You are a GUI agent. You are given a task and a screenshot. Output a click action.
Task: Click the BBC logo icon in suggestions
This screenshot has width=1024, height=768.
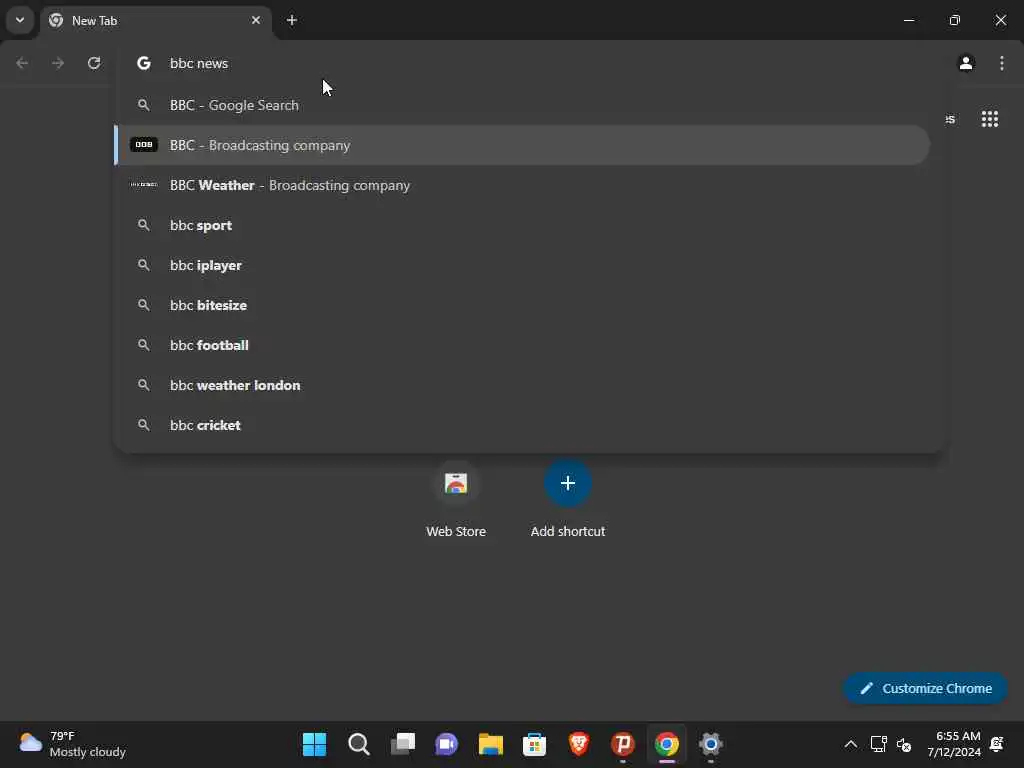pos(144,144)
